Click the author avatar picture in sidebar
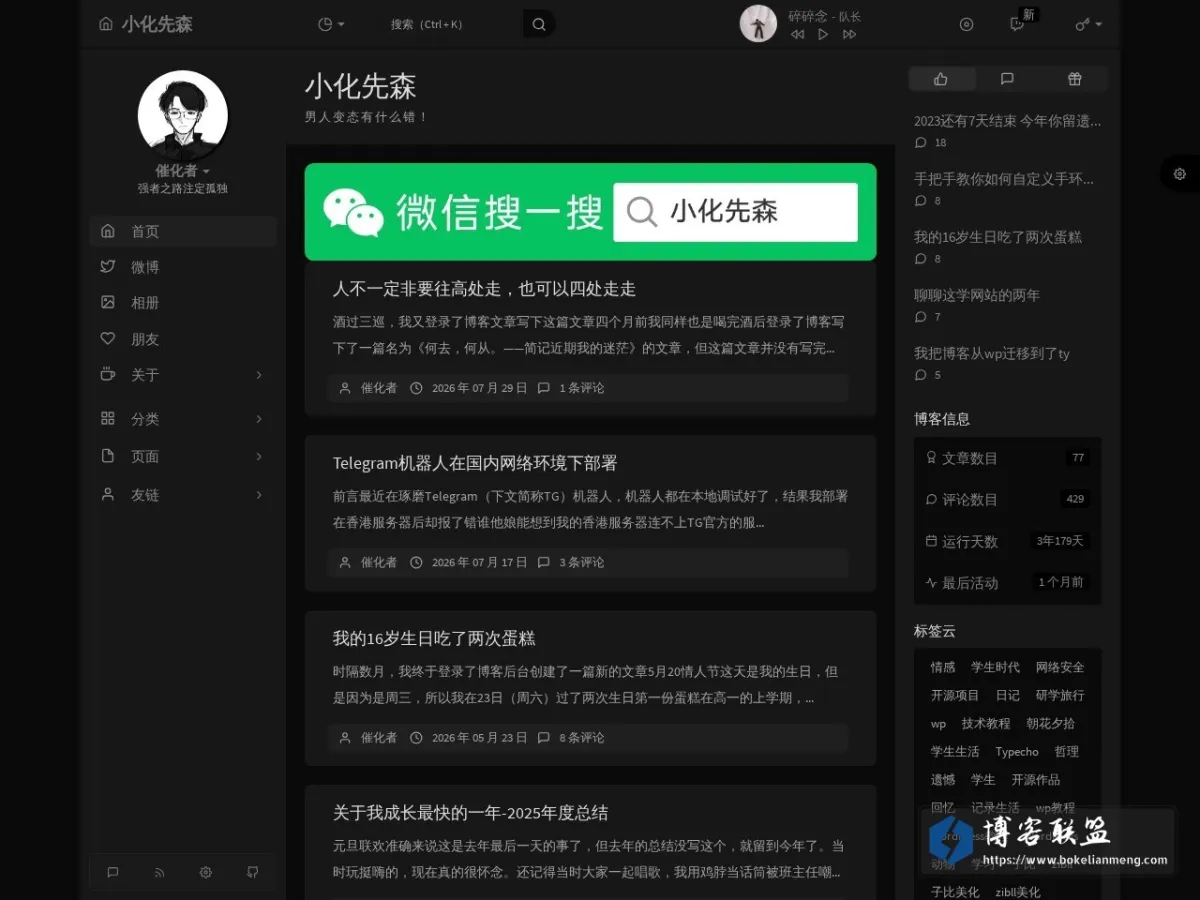The height and width of the screenshot is (900, 1200). [x=183, y=115]
